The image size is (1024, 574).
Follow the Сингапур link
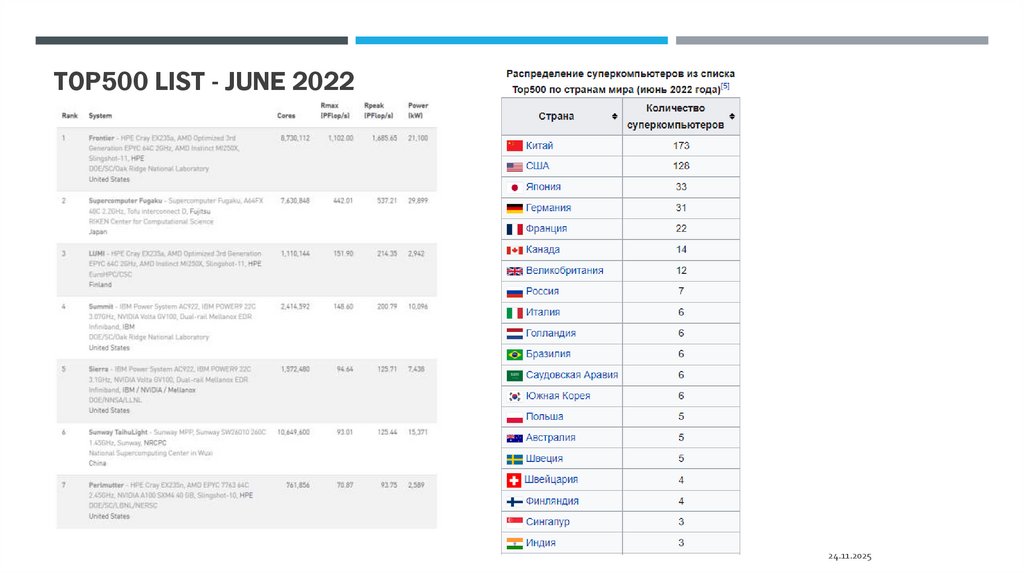[x=548, y=522]
